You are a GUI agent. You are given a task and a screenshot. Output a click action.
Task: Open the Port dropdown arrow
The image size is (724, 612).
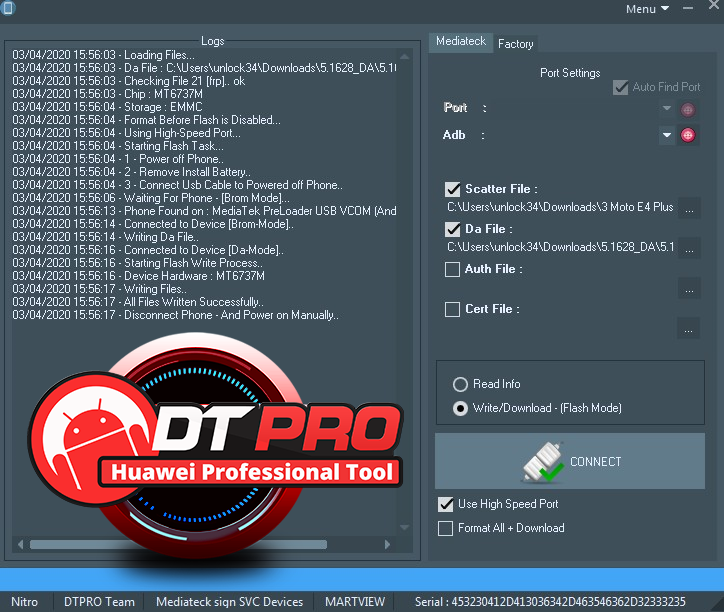point(667,109)
